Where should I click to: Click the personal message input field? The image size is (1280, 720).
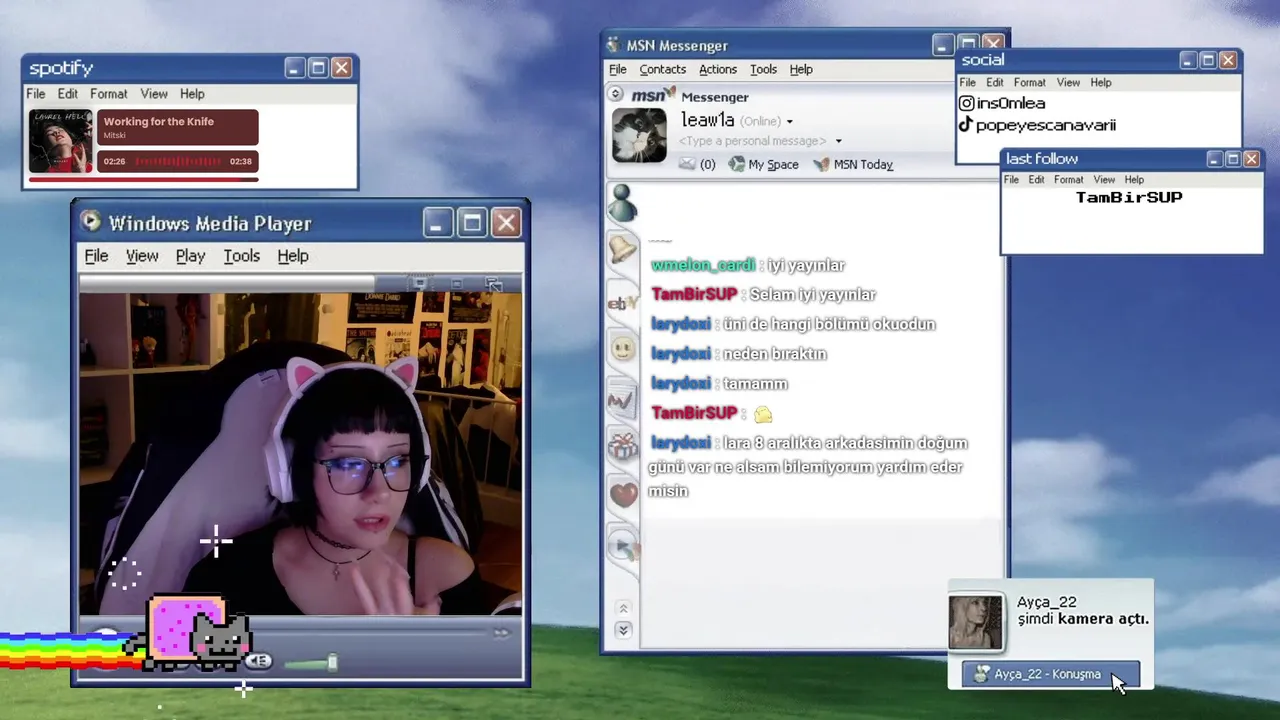coord(753,142)
